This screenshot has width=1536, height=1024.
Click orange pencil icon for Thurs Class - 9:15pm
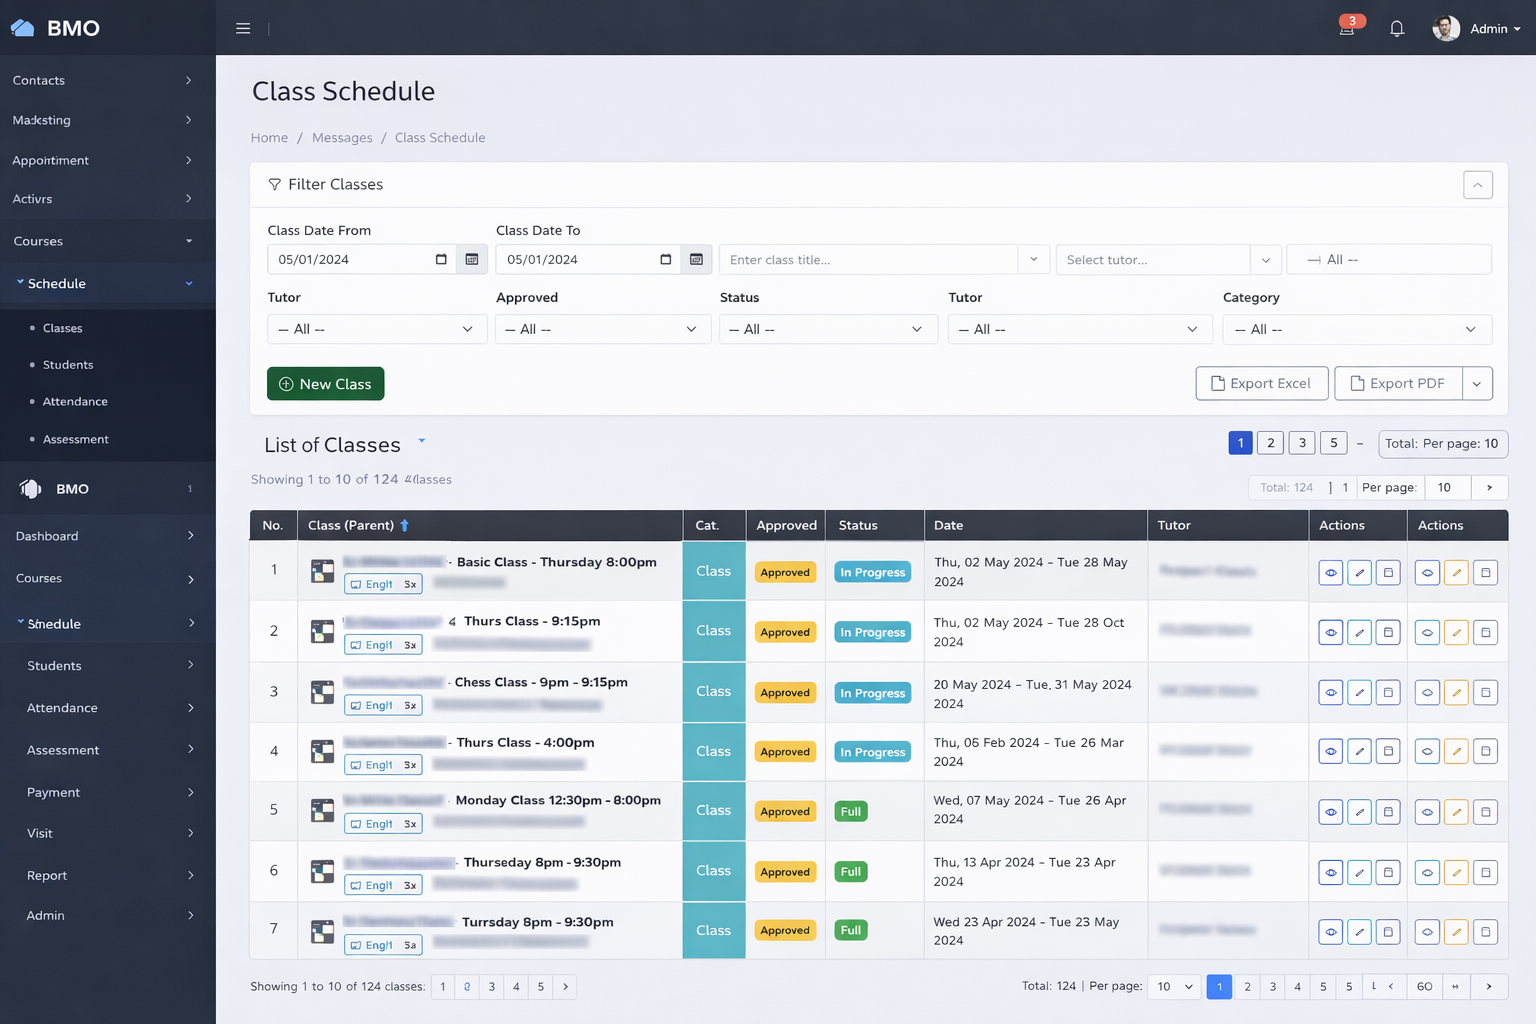[1456, 632]
